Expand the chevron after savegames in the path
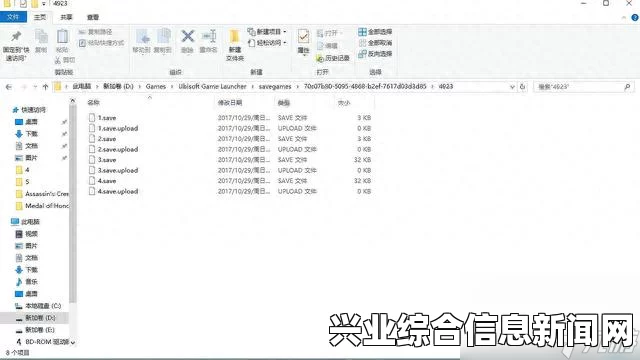640x360 pixels. [x=298, y=87]
